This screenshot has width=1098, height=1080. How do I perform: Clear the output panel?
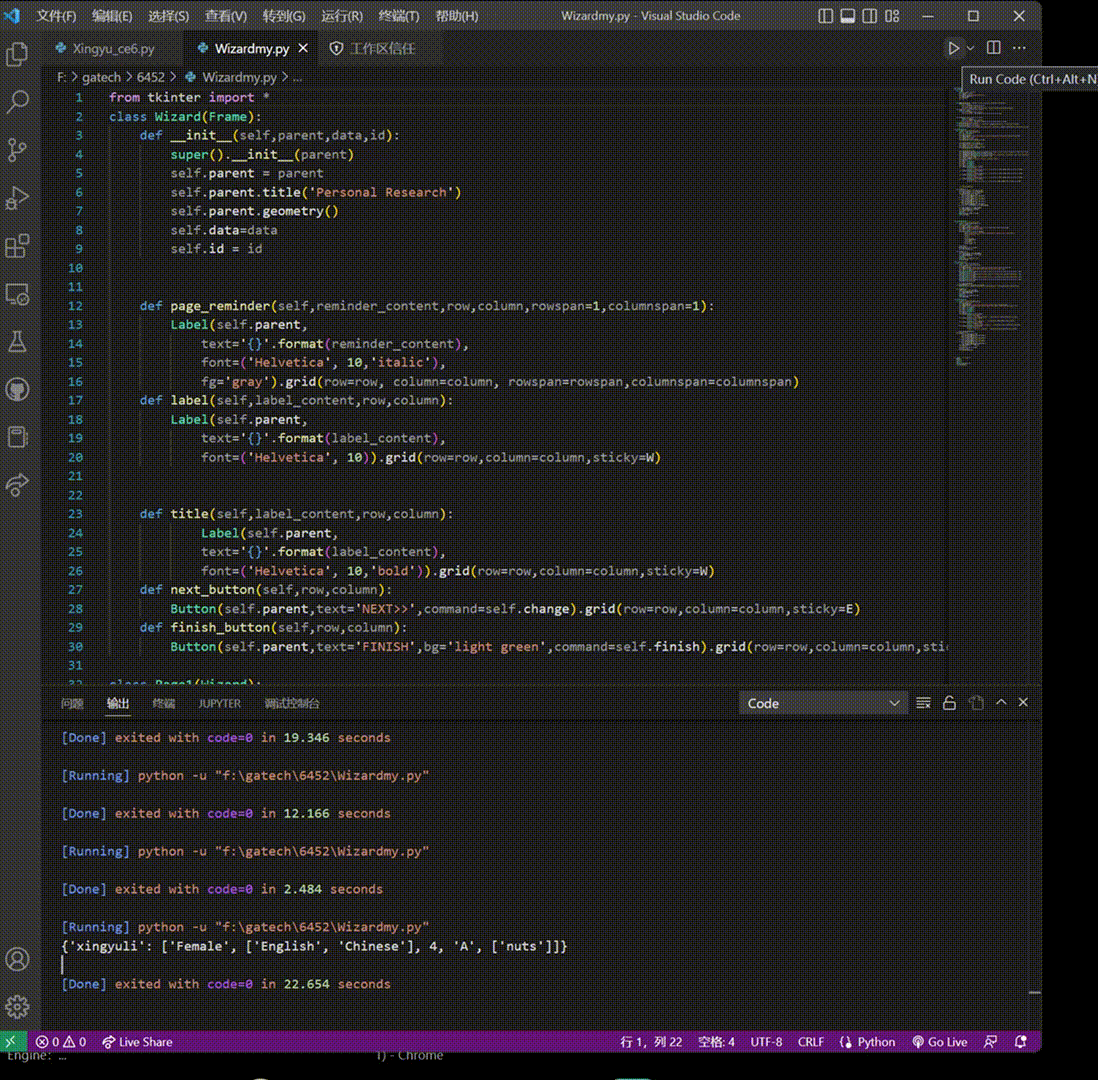pos(923,702)
